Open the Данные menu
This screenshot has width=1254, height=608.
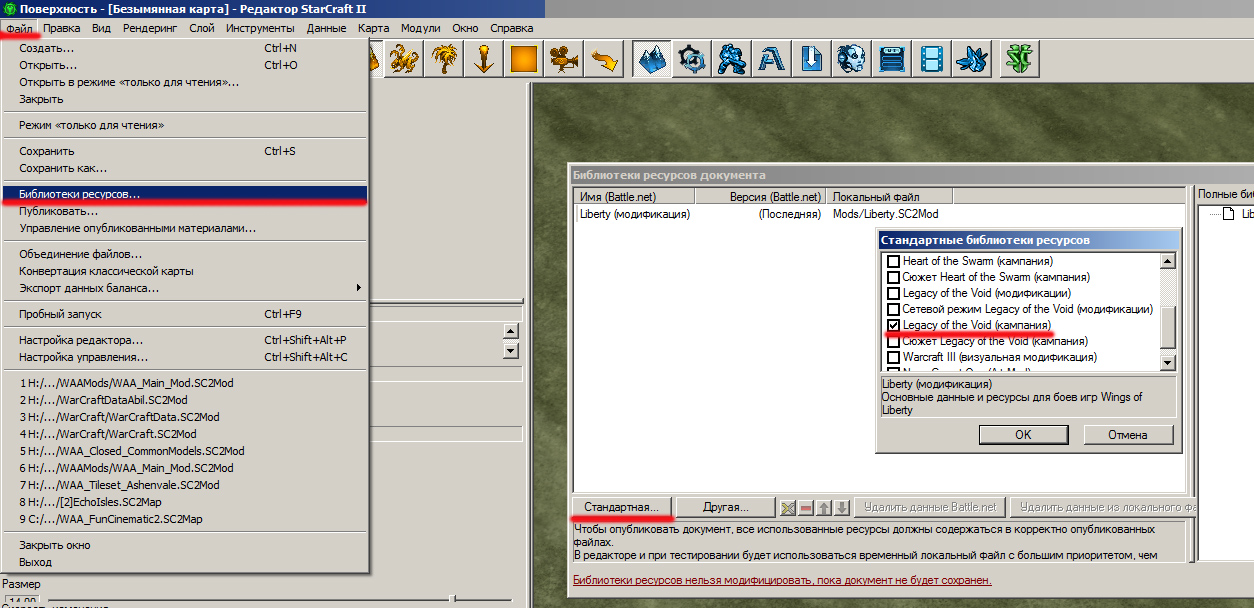click(x=327, y=28)
